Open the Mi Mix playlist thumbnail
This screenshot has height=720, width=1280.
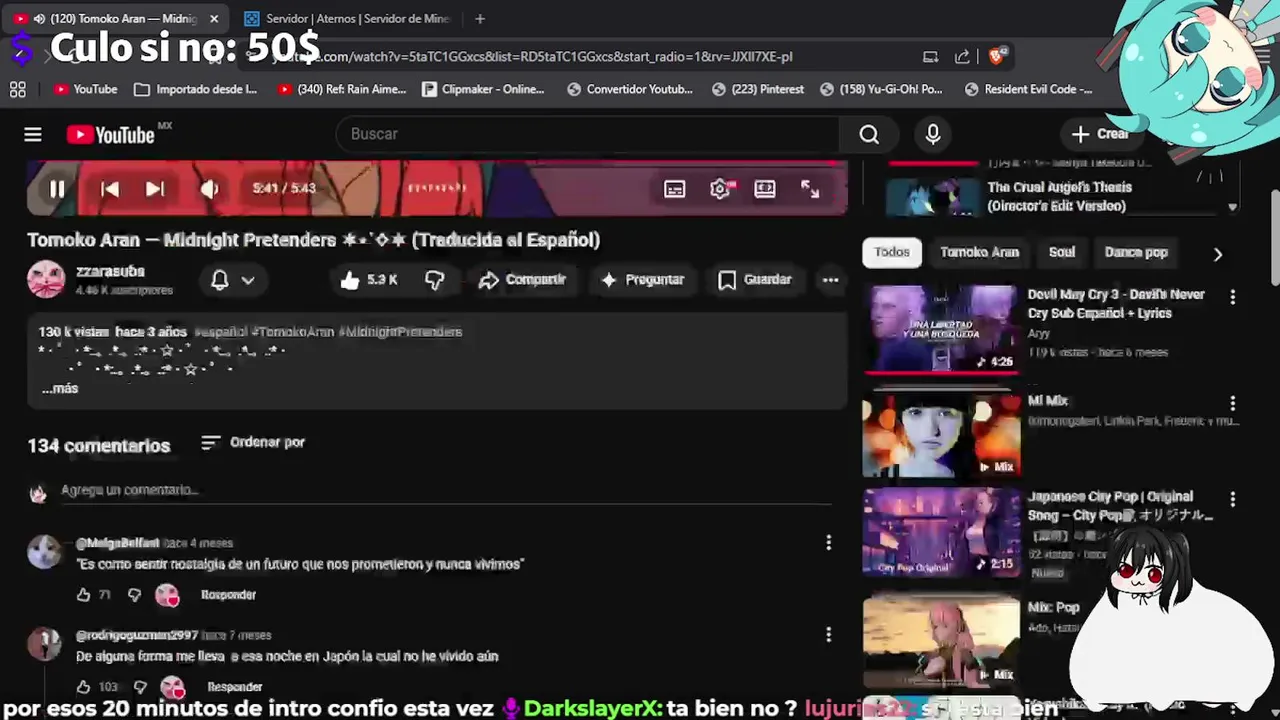click(941, 434)
